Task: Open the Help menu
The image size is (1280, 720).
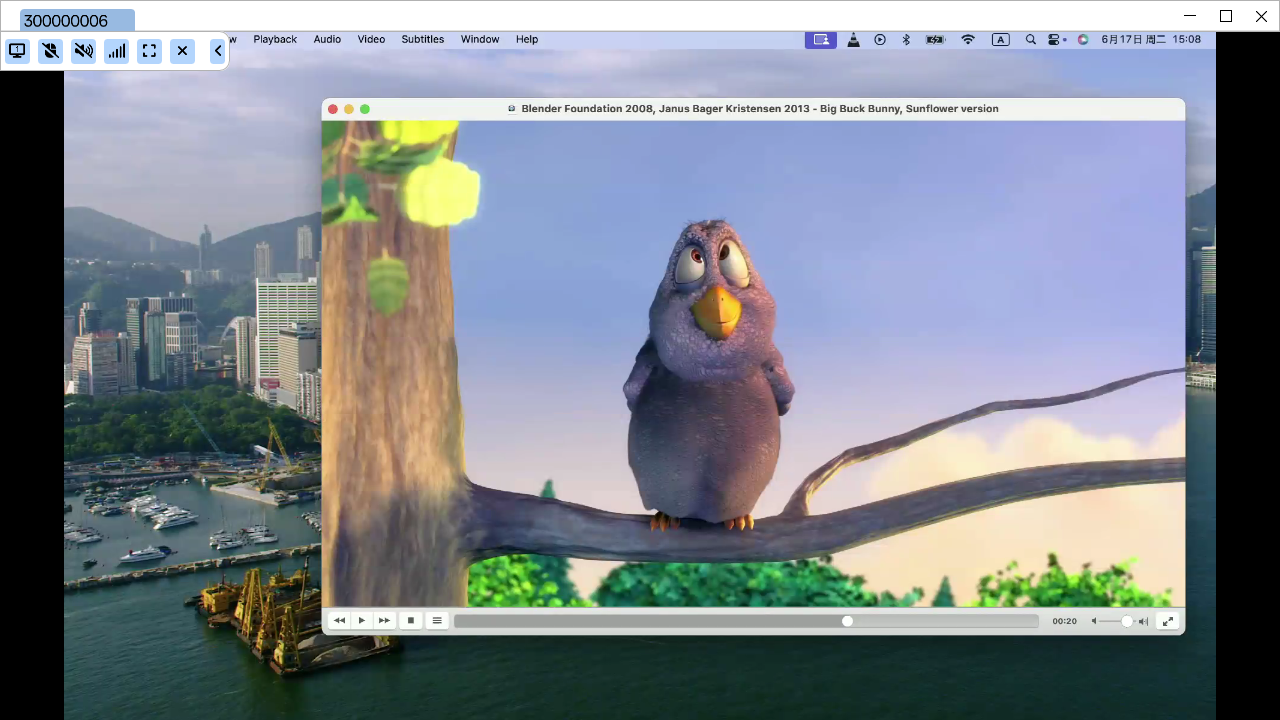Action: click(x=527, y=39)
